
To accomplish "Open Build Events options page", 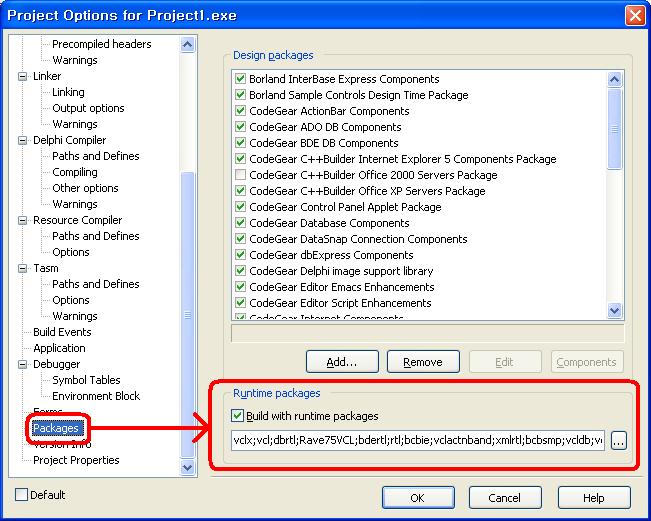I will coord(62,332).
